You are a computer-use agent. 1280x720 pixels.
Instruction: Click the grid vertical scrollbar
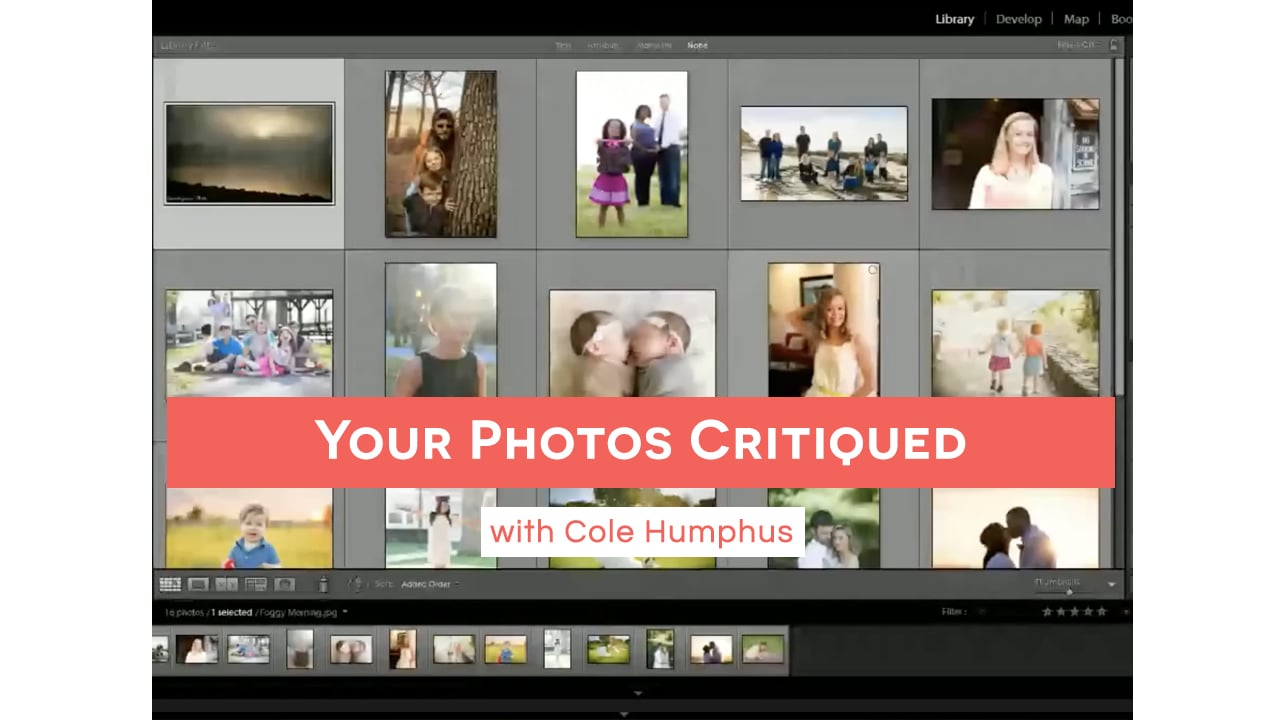tap(1118, 225)
